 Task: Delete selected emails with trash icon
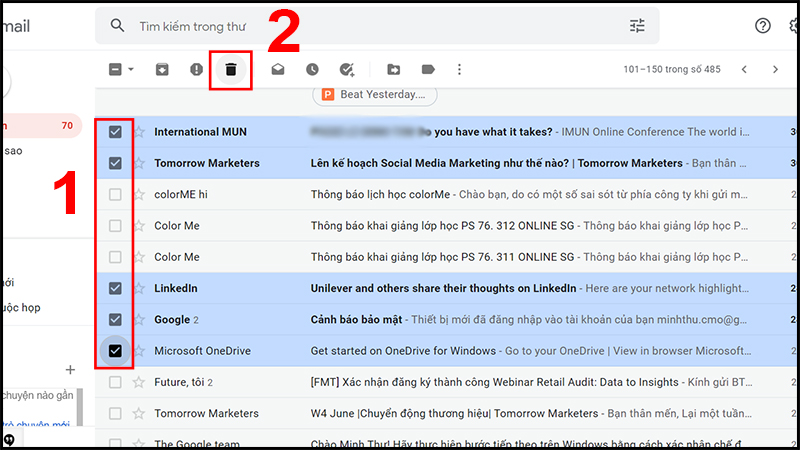(x=231, y=69)
